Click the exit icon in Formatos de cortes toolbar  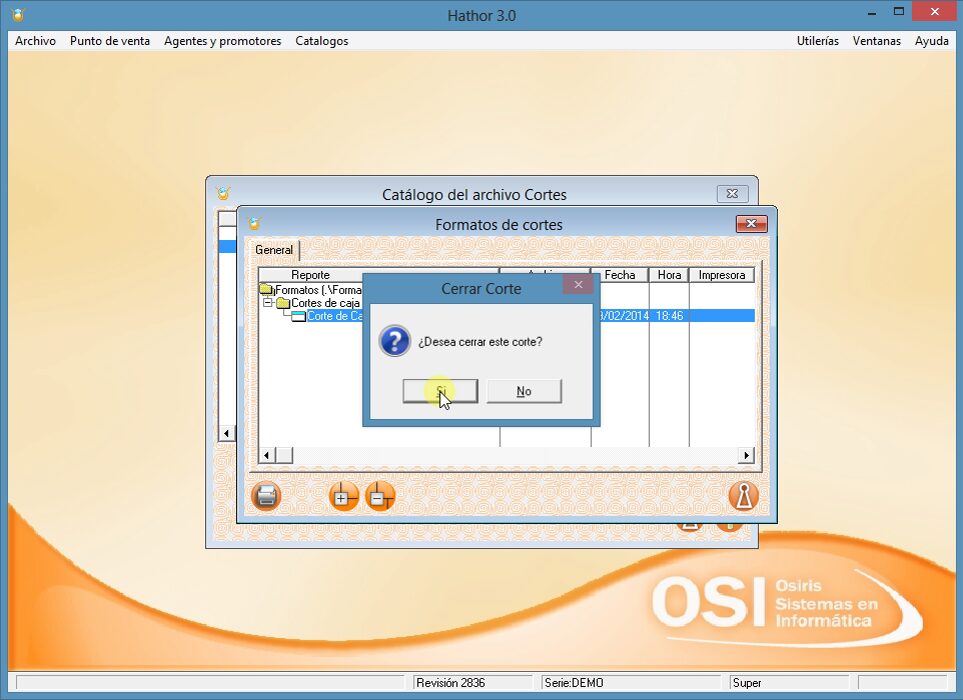click(744, 496)
